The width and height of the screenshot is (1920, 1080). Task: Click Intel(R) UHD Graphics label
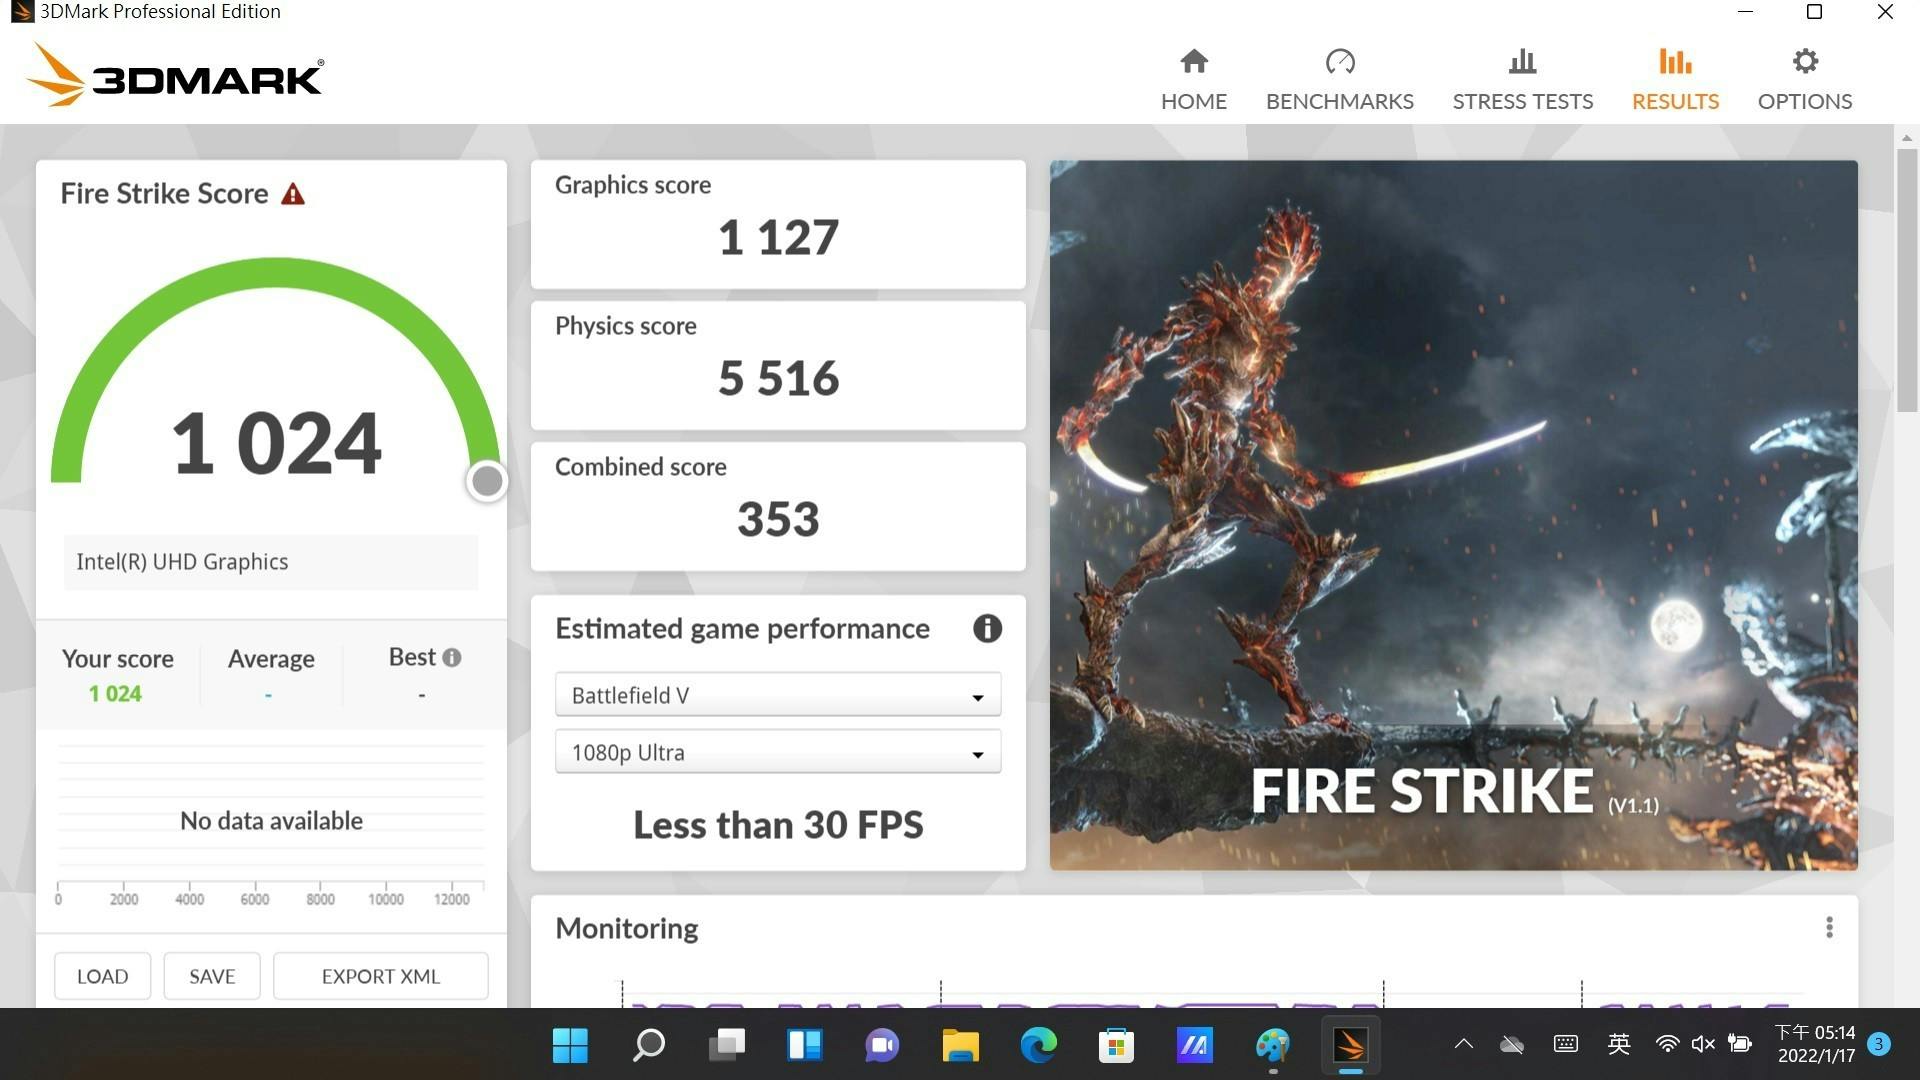tap(182, 562)
